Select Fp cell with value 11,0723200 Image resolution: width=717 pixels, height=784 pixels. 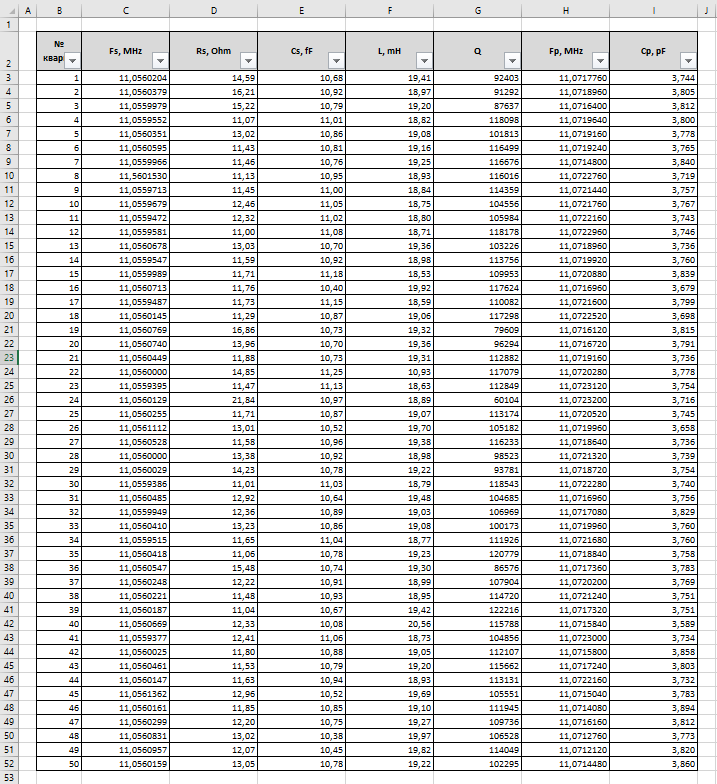566,400
